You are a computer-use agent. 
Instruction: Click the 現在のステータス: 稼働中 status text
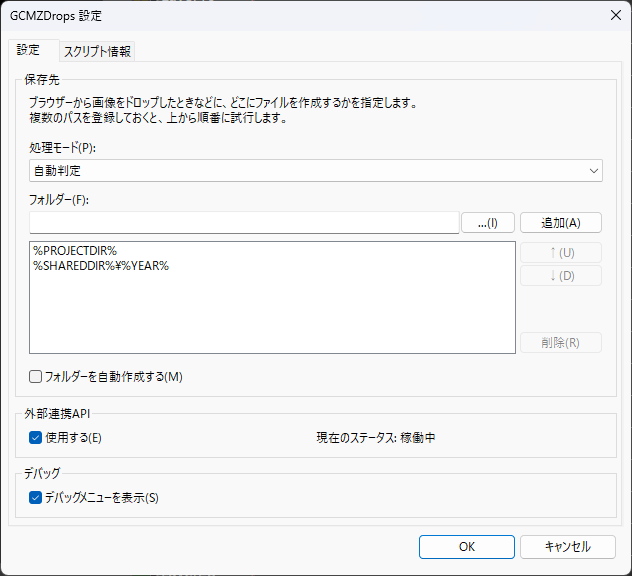point(376,438)
